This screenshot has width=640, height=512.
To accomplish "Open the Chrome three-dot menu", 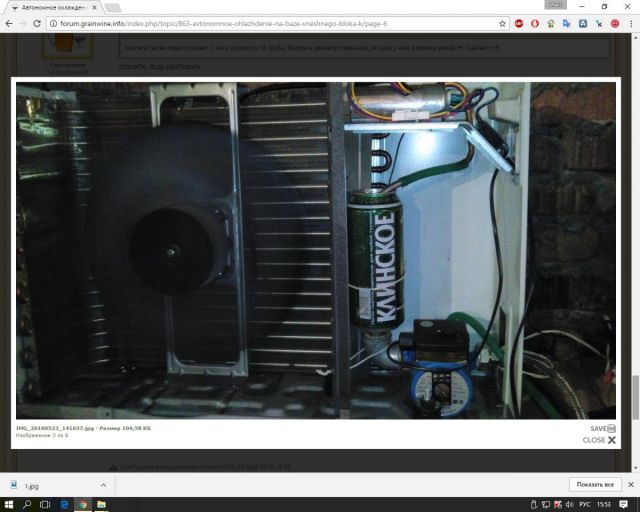I will (631, 23).
